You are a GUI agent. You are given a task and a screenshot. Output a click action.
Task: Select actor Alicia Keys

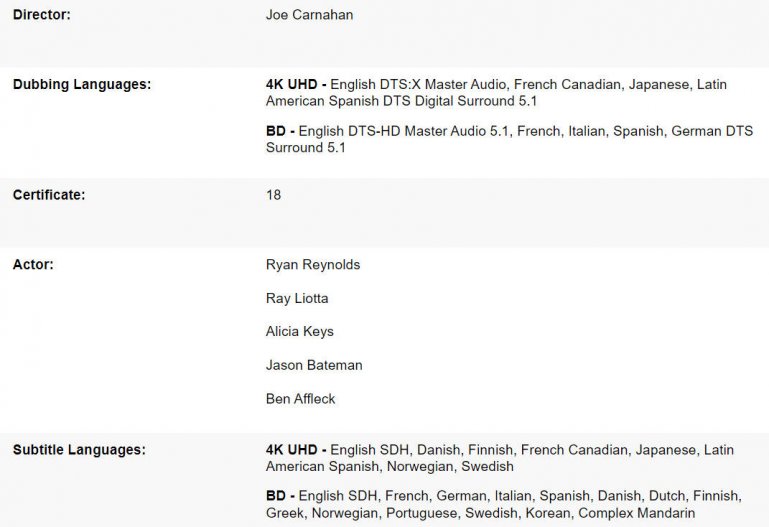tap(300, 331)
